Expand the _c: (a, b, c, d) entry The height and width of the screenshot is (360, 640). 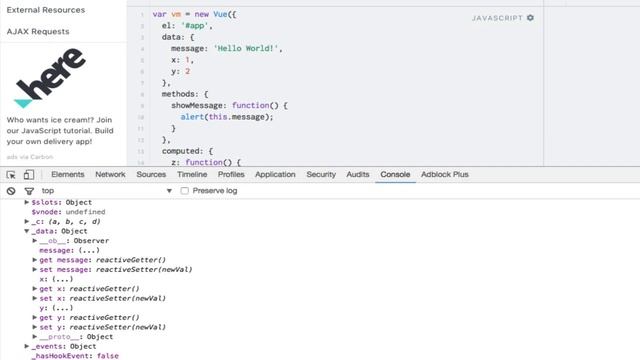[x=27, y=221]
